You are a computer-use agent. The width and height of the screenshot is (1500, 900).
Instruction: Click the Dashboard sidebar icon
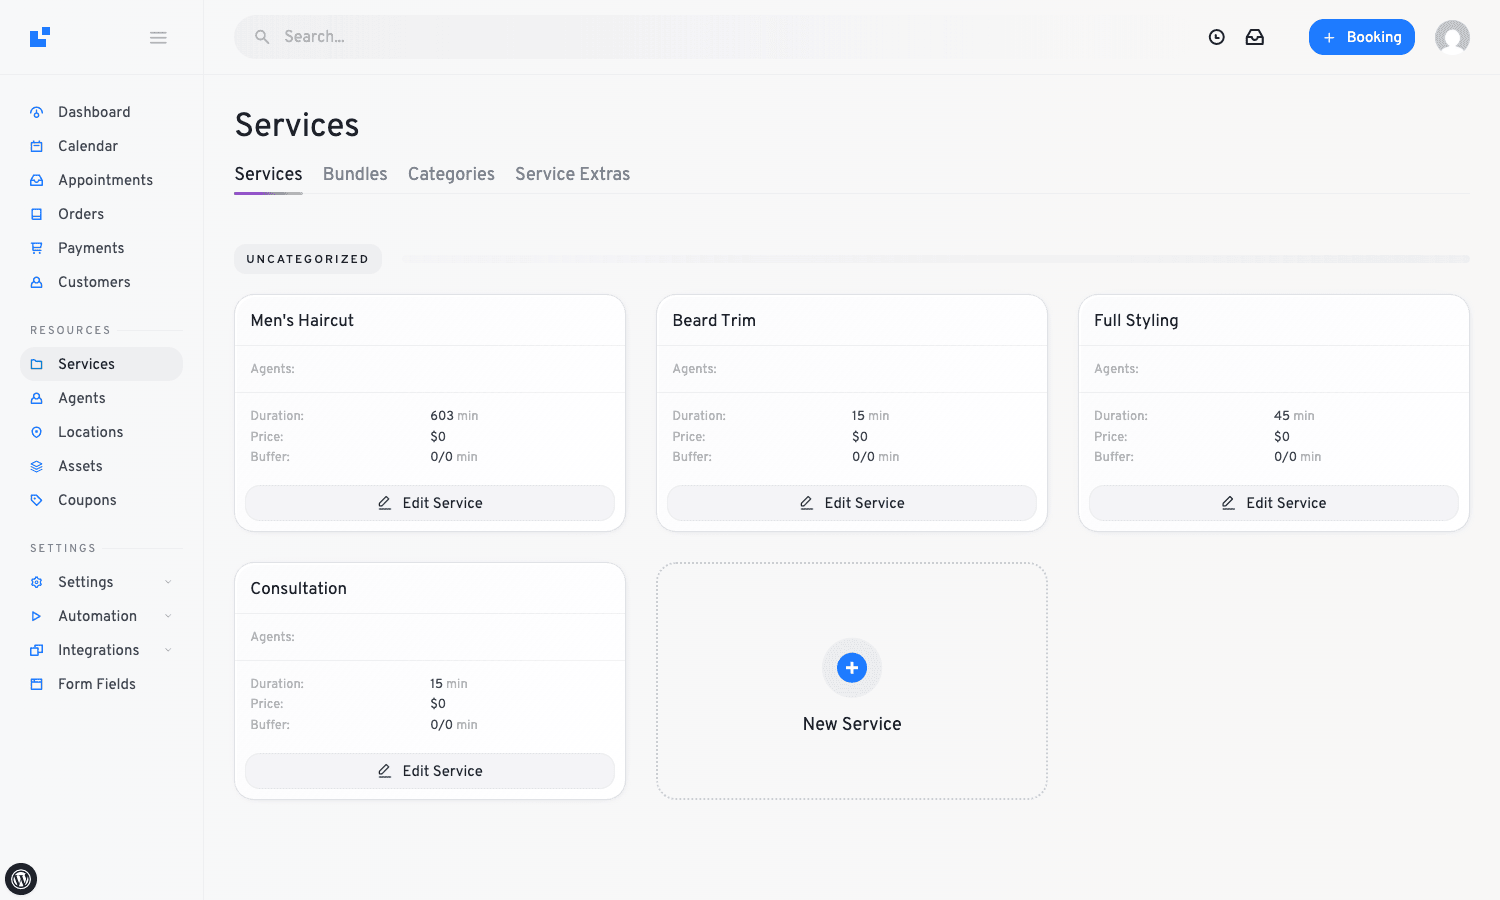[37, 112]
